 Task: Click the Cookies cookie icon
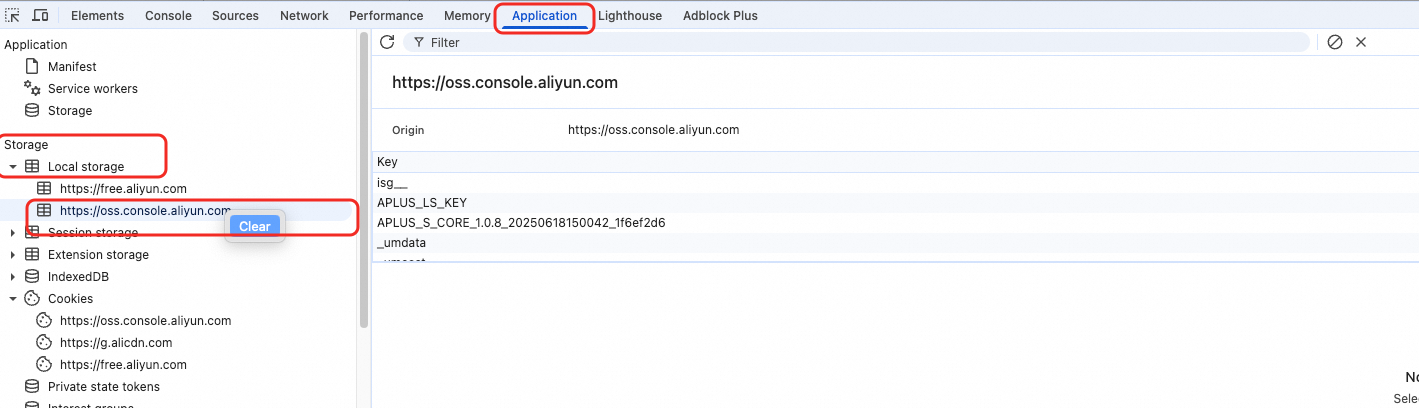[x=32, y=299]
